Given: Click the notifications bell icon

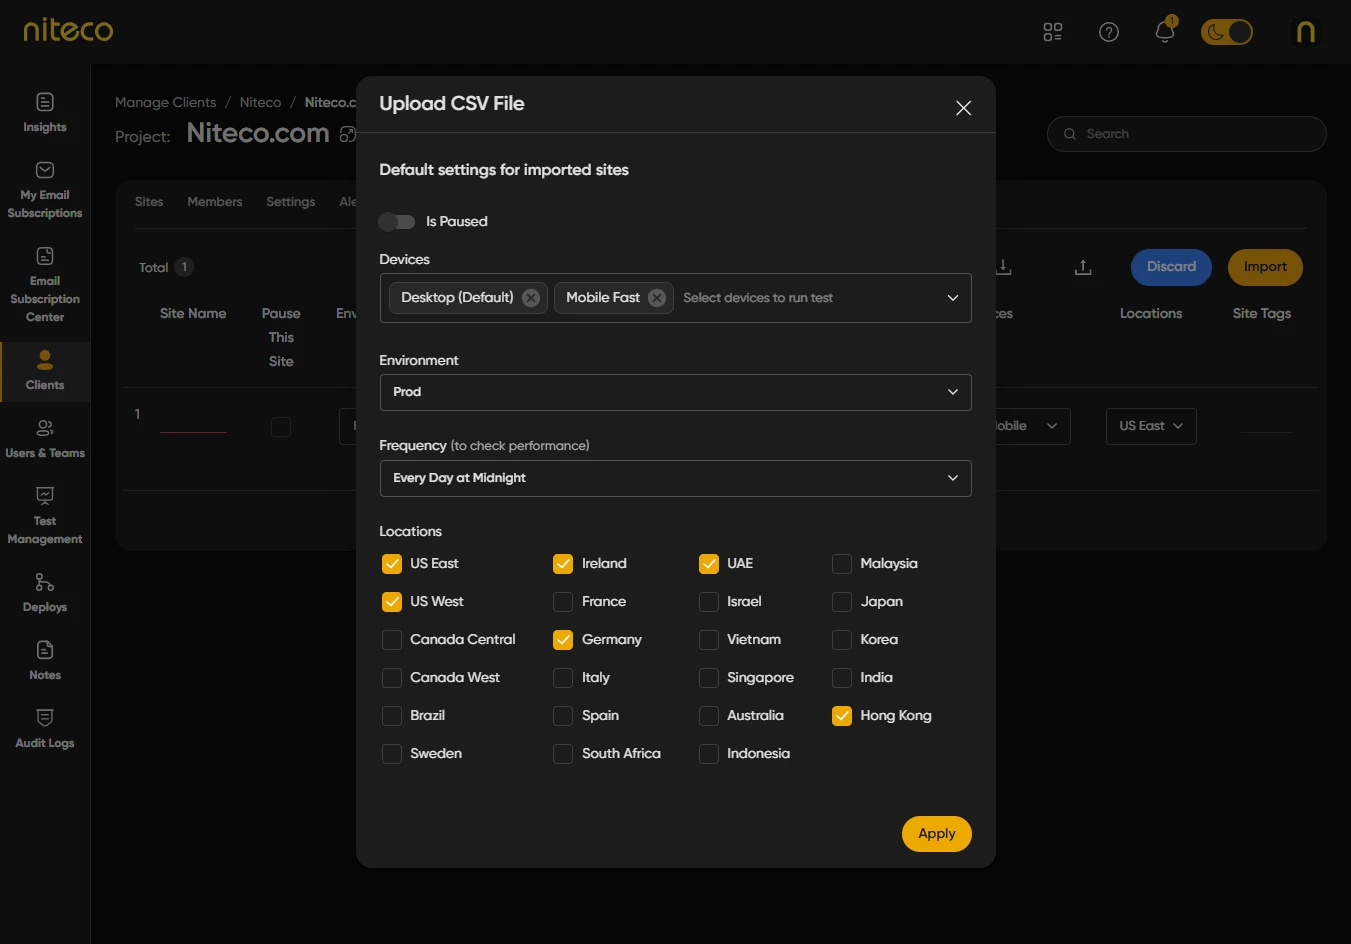Looking at the screenshot, I should pyautogui.click(x=1164, y=32).
